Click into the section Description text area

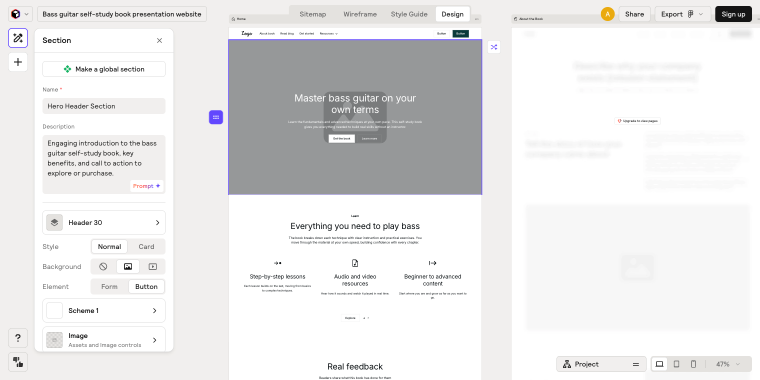tap(104, 164)
